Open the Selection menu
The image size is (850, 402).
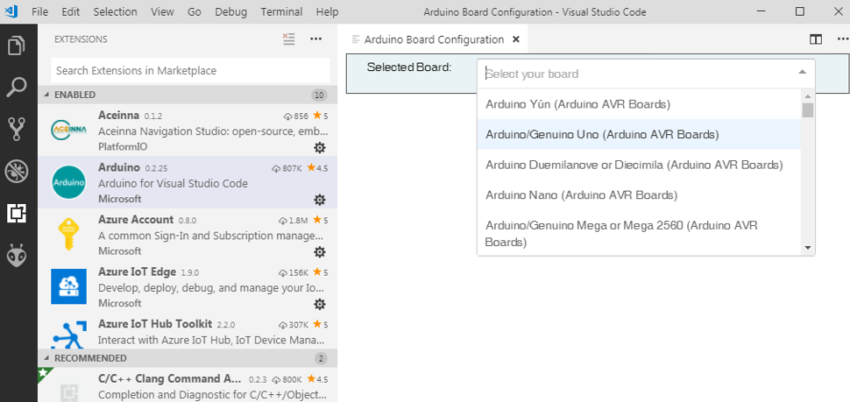pos(115,11)
